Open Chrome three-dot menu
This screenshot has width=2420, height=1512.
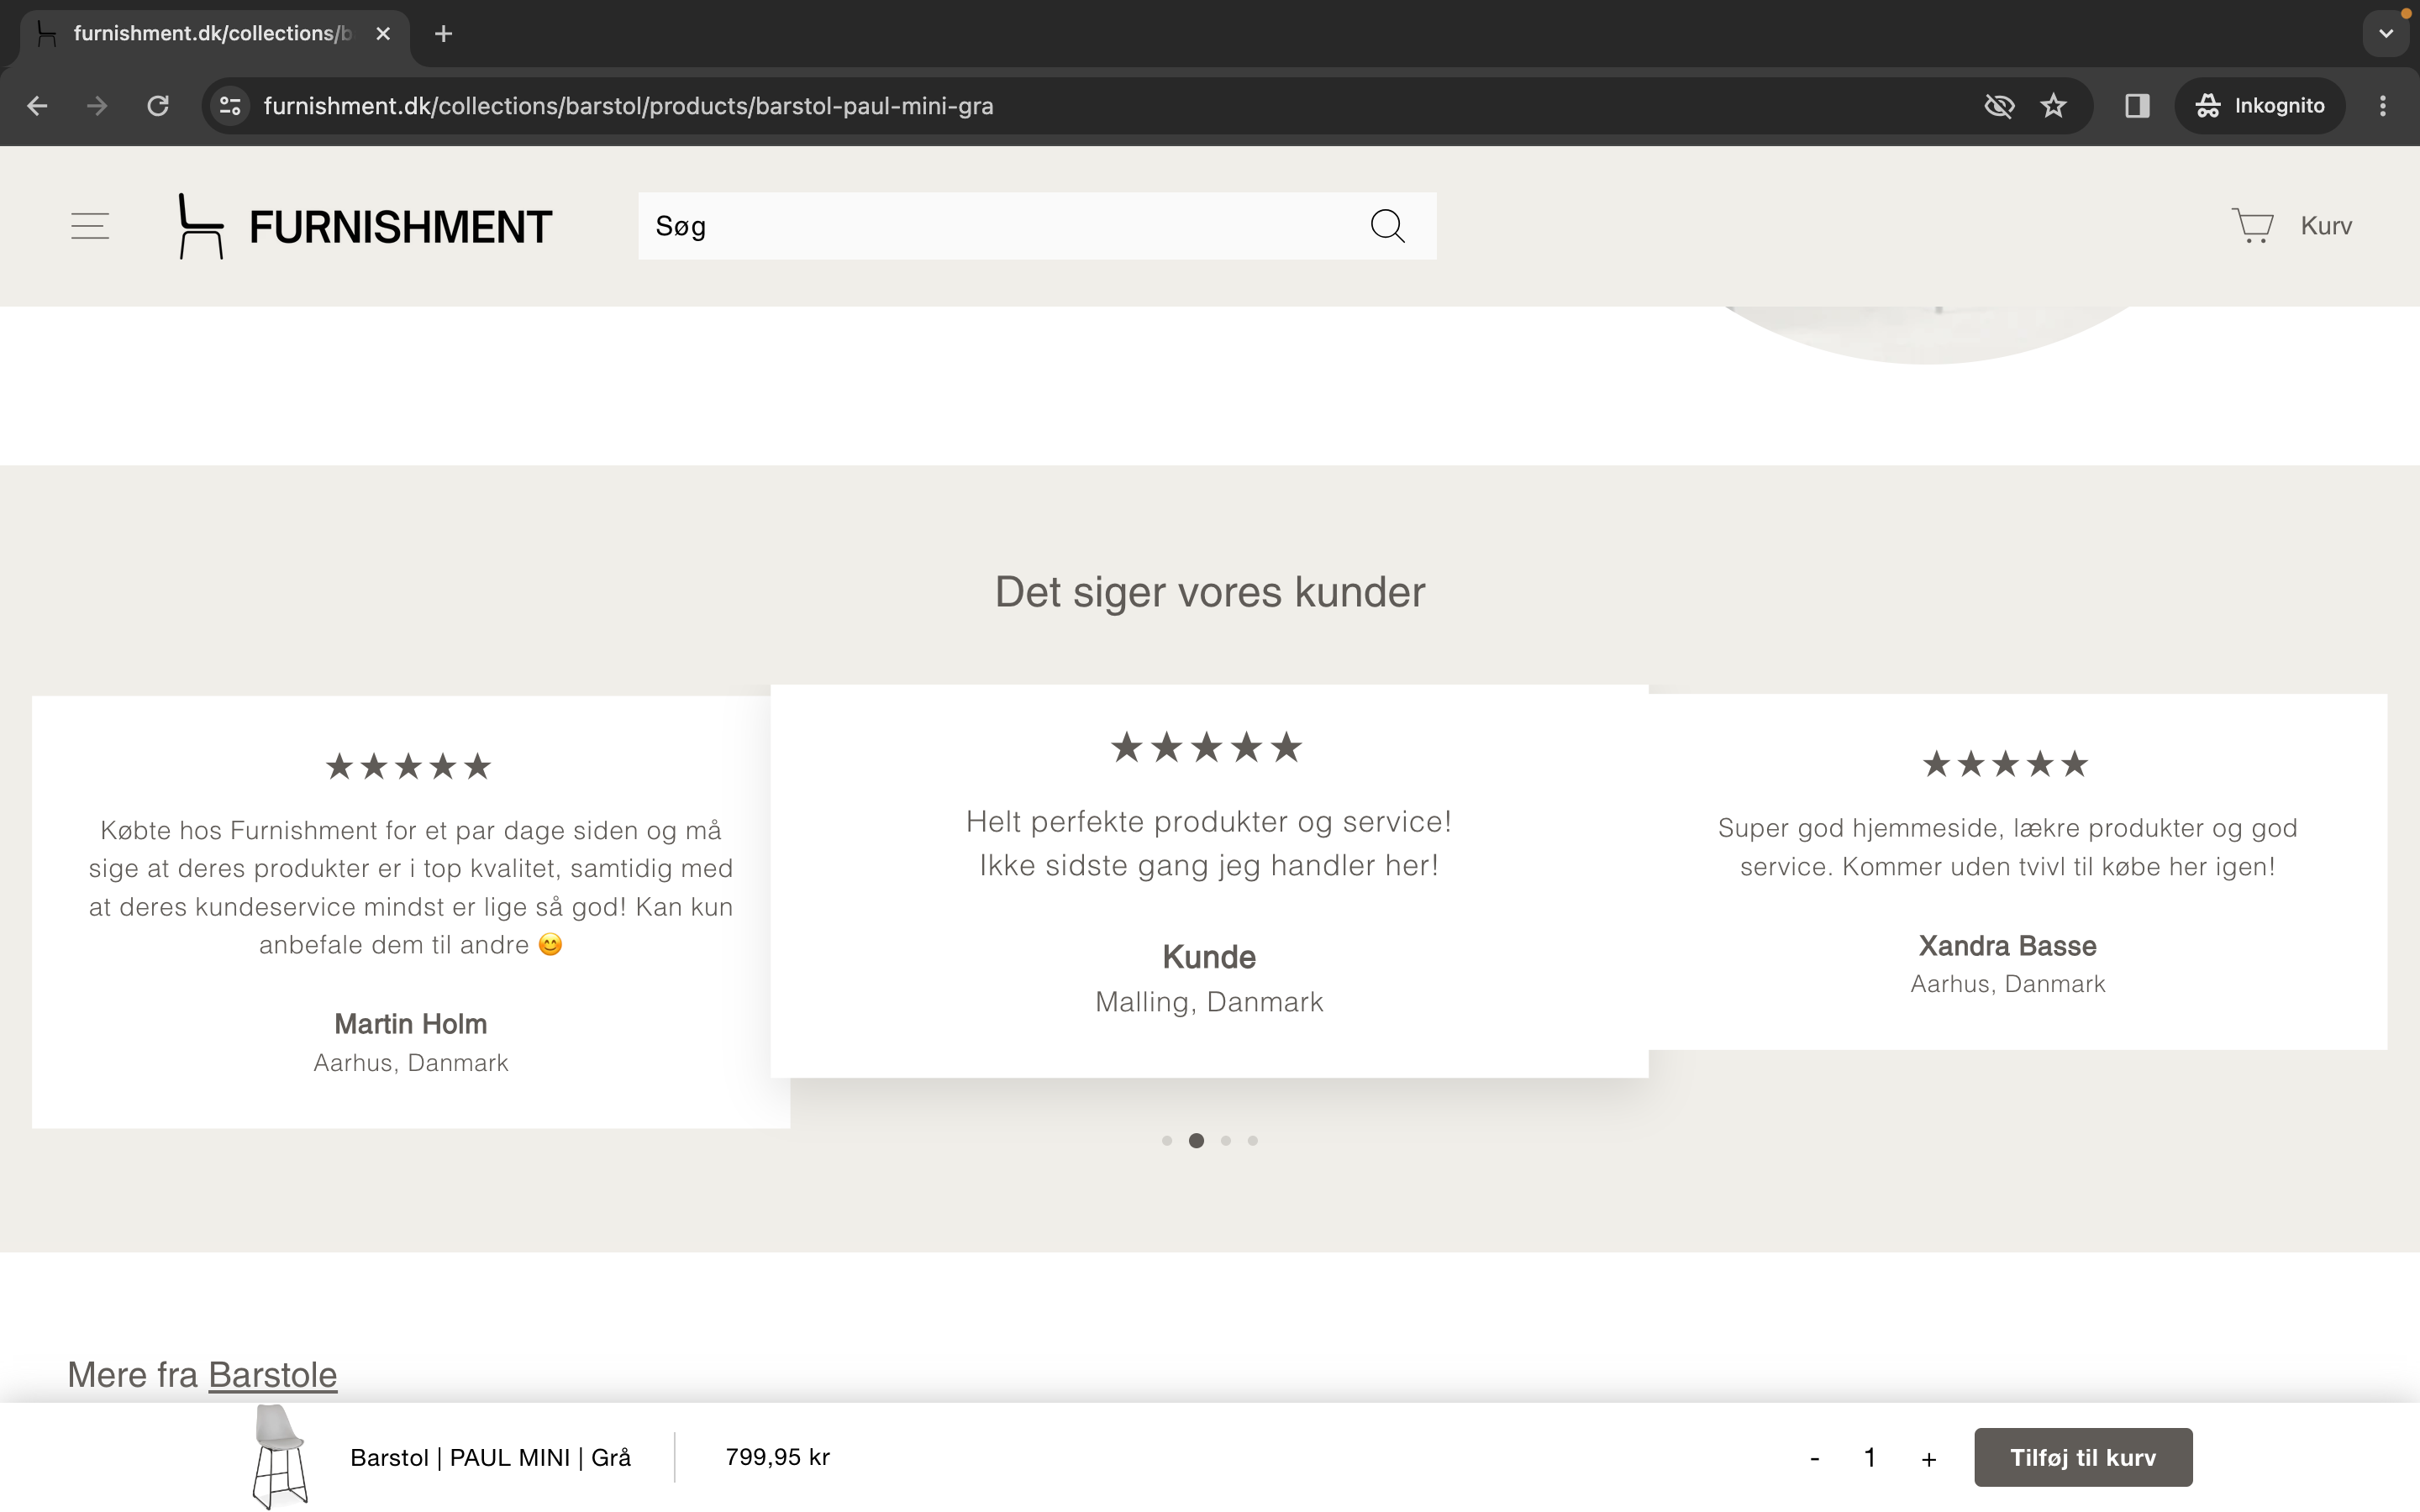pyautogui.click(x=2383, y=106)
